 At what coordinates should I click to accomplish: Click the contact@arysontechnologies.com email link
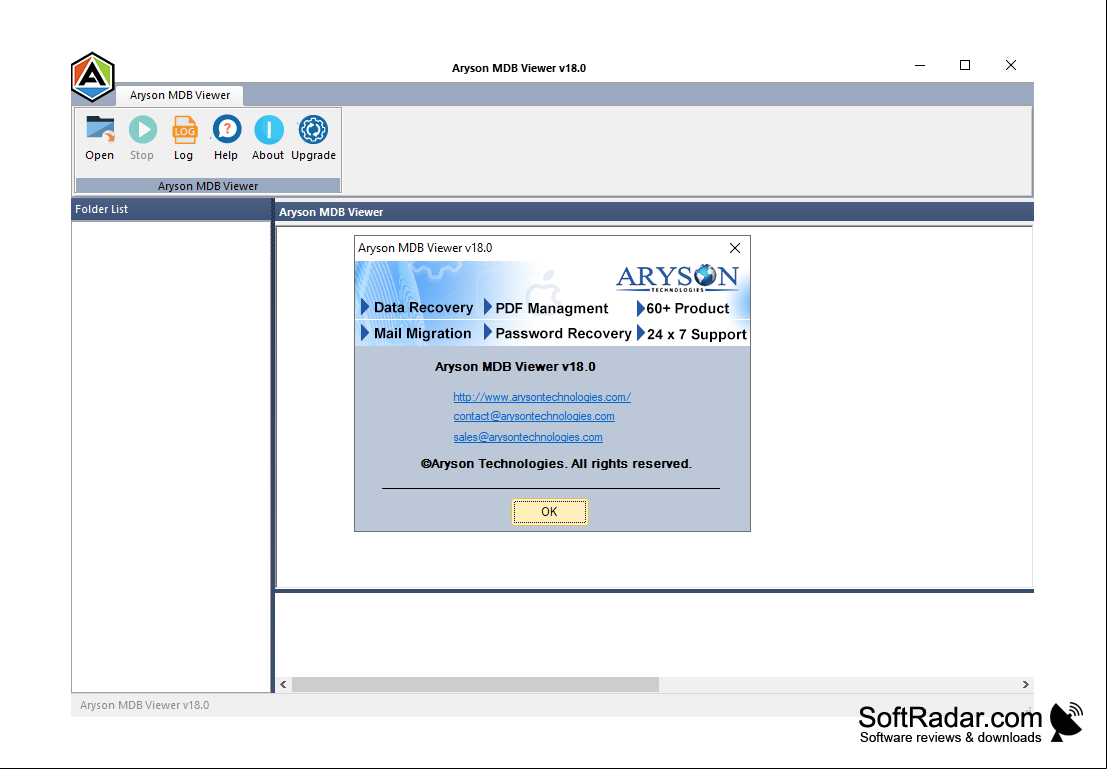point(534,416)
